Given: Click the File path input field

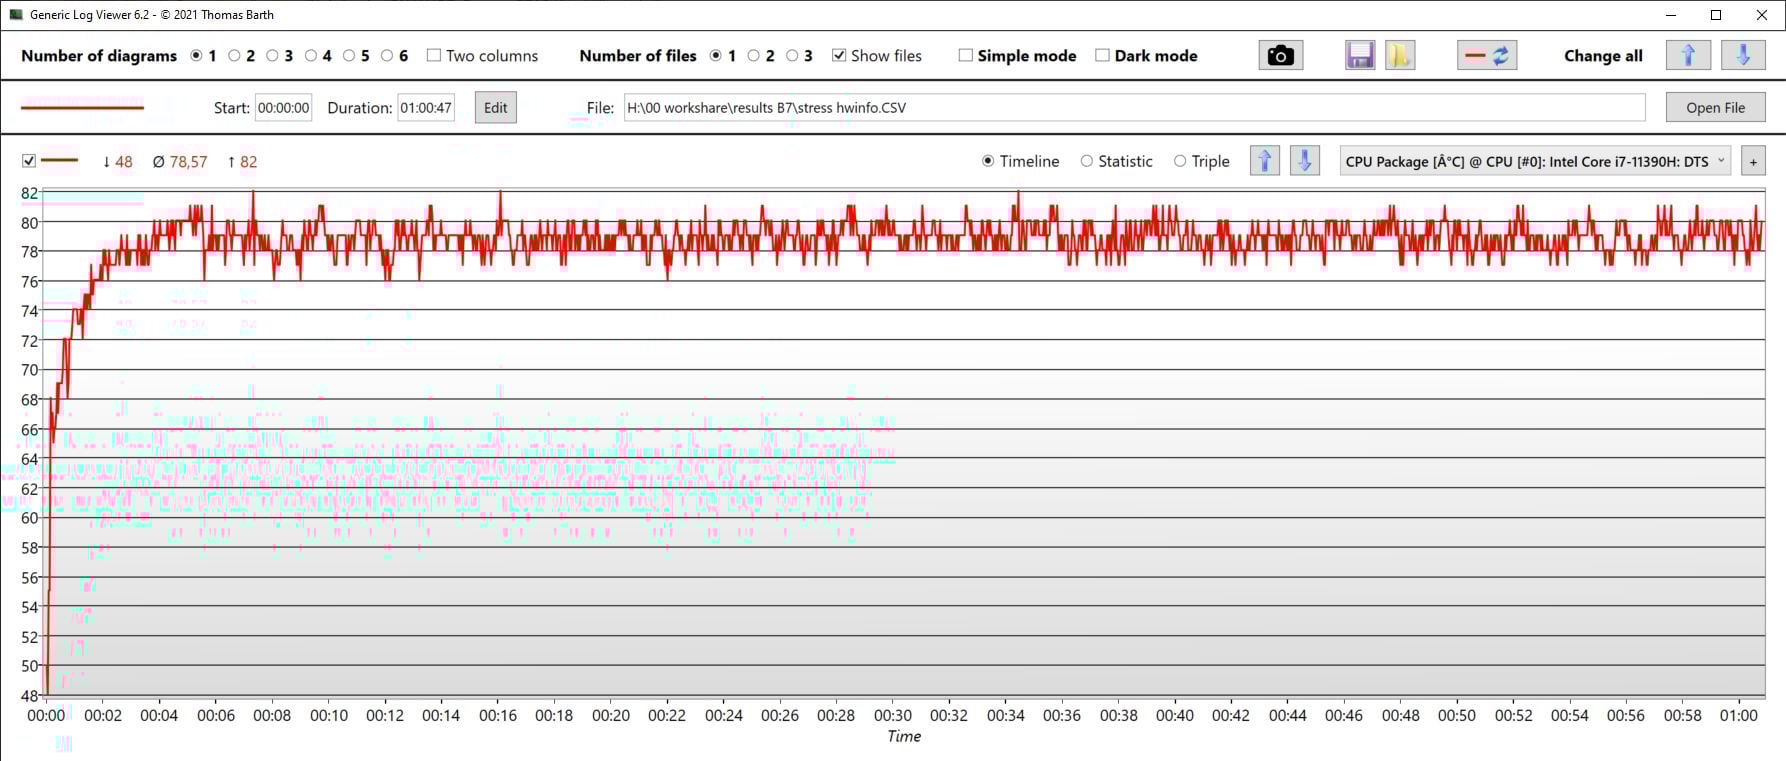Looking at the screenshot, I should (1134, 108).
